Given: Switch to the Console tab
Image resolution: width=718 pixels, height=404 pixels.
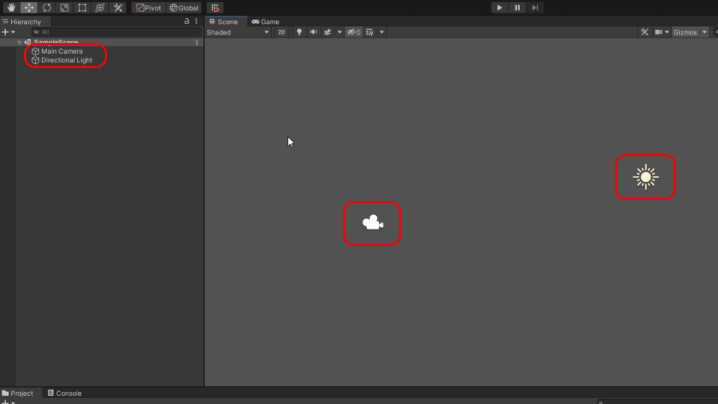Looking at the screenshot, I should point(65,393).
